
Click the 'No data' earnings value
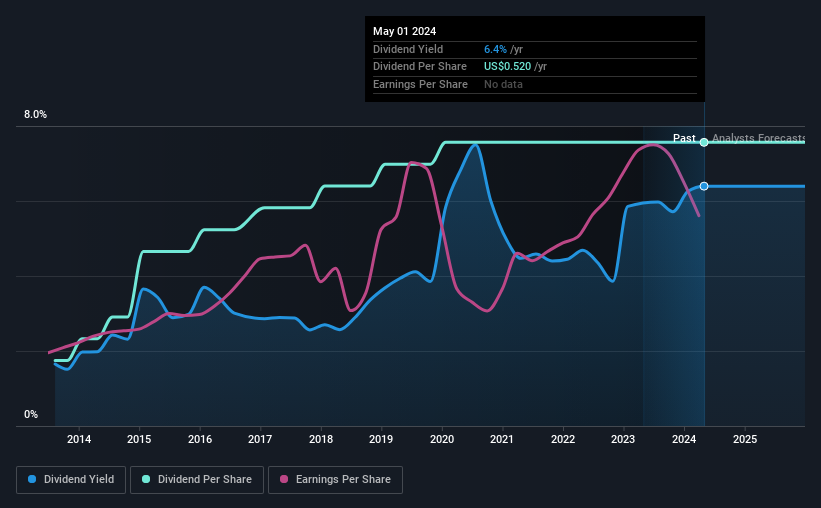point(503,84)
